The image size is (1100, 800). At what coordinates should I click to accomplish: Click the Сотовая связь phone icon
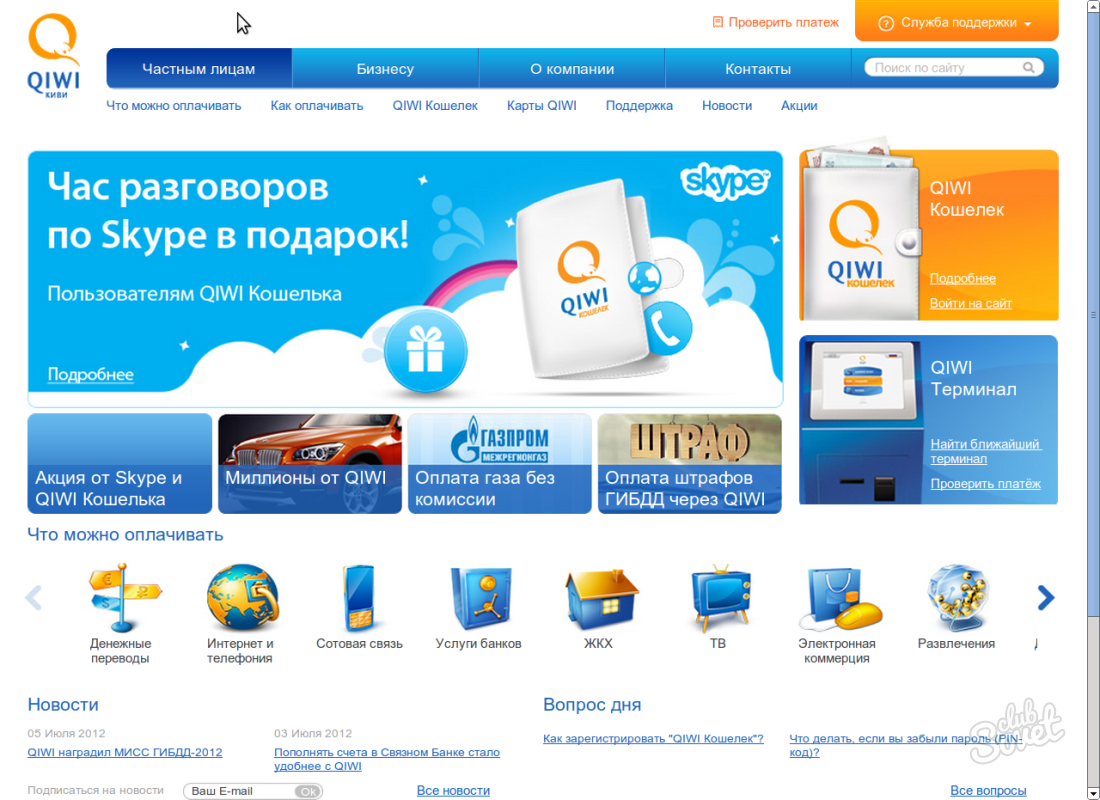[359, 596]
